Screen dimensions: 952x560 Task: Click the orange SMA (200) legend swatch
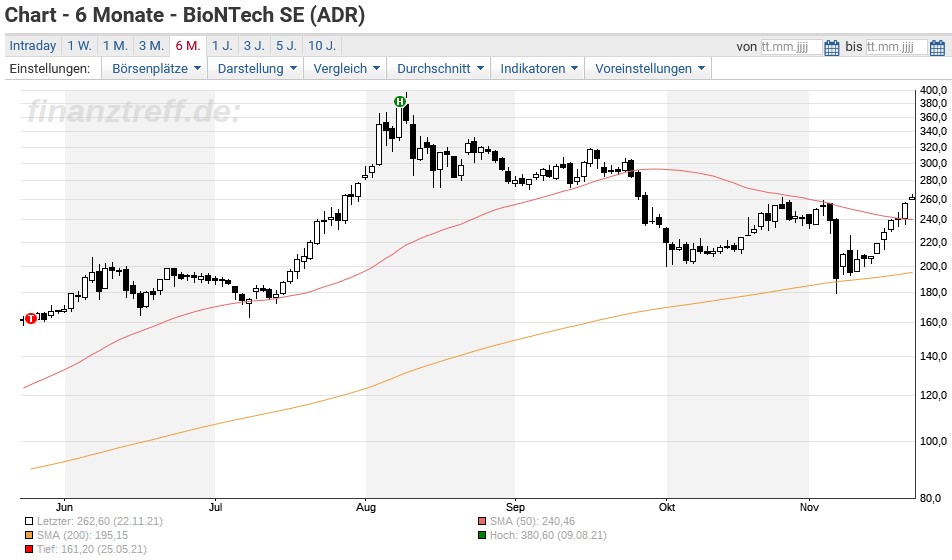[x=29, y=535]
